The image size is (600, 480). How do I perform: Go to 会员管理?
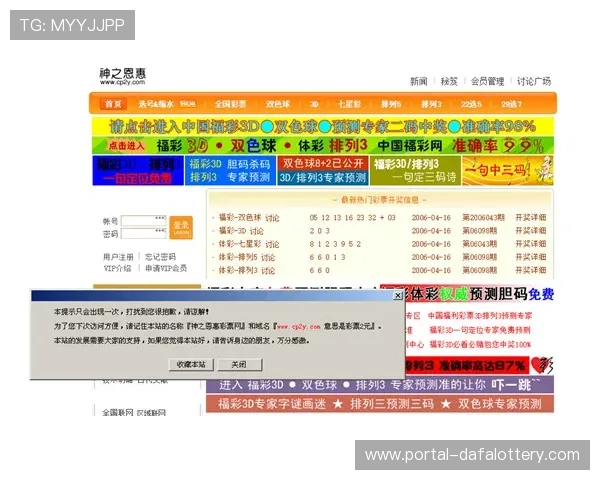487,81
